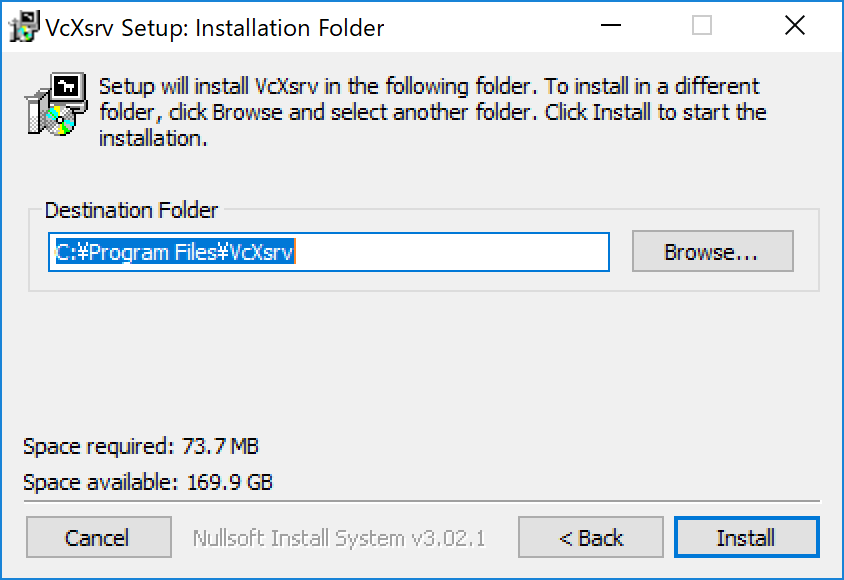Click the disabled maximize button
The image size is (844, 580).
coord(703,27)
